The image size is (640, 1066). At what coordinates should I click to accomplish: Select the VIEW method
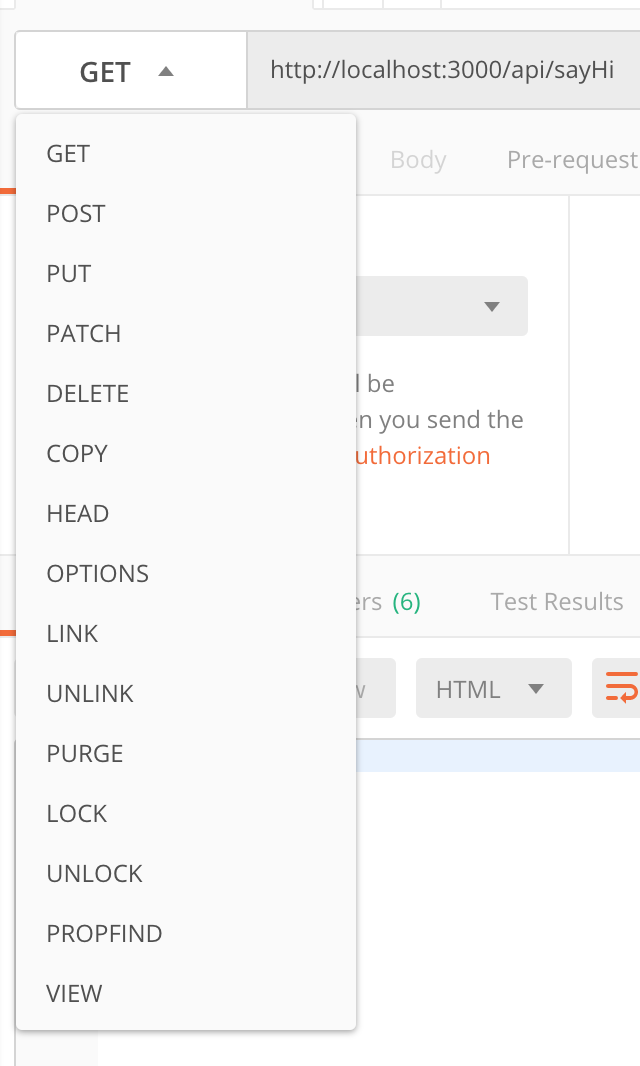tap(75, 993)
